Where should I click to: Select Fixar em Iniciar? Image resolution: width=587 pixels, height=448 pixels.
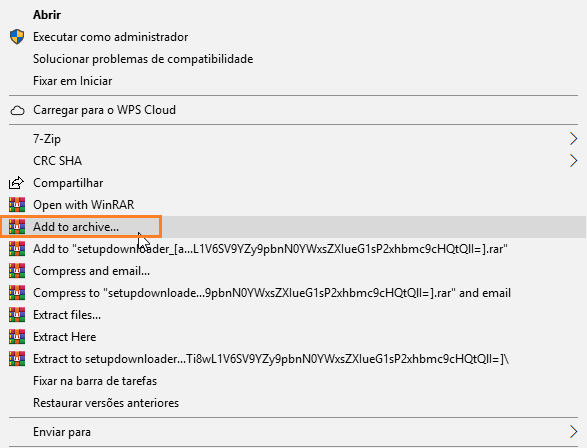pos(73,81)
